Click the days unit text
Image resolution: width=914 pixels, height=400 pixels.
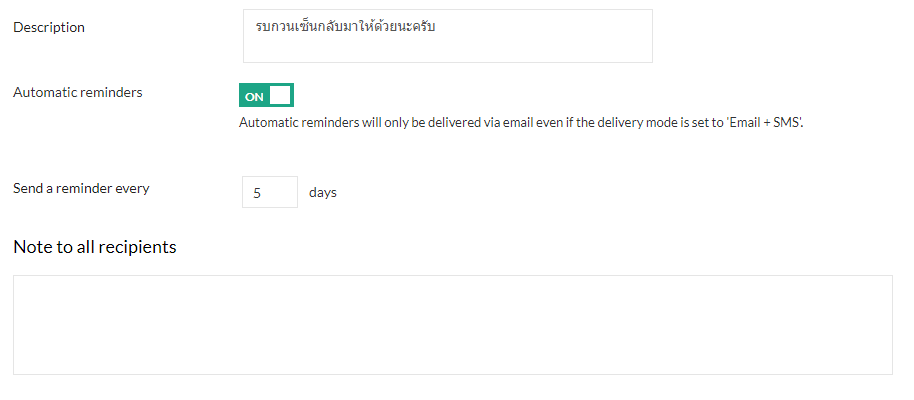click(x=323, y=192)
